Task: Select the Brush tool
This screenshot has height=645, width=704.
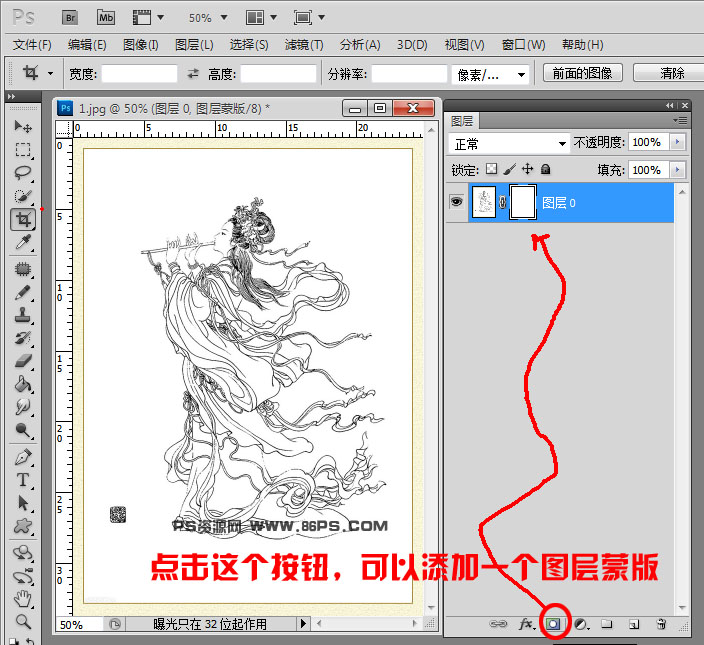Action: coord(23,293)
